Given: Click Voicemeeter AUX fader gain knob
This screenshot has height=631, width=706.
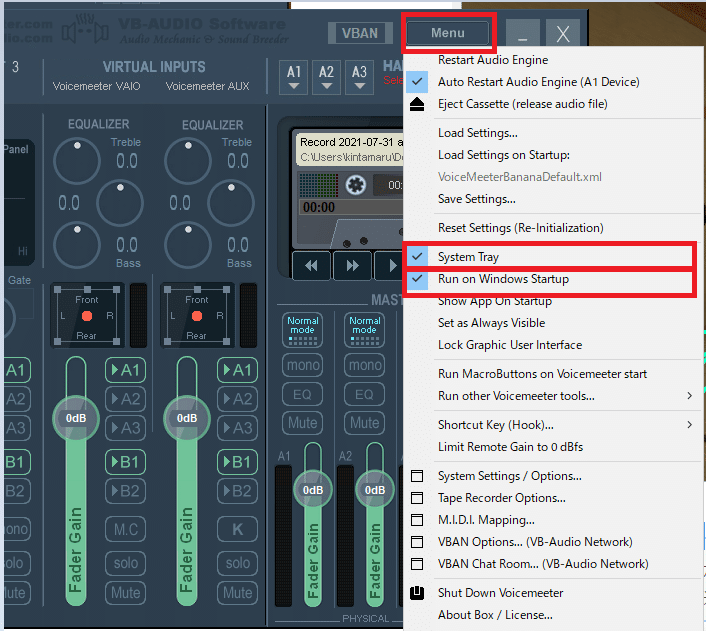Looking at the screenshot, I should (x=186, y=418).
